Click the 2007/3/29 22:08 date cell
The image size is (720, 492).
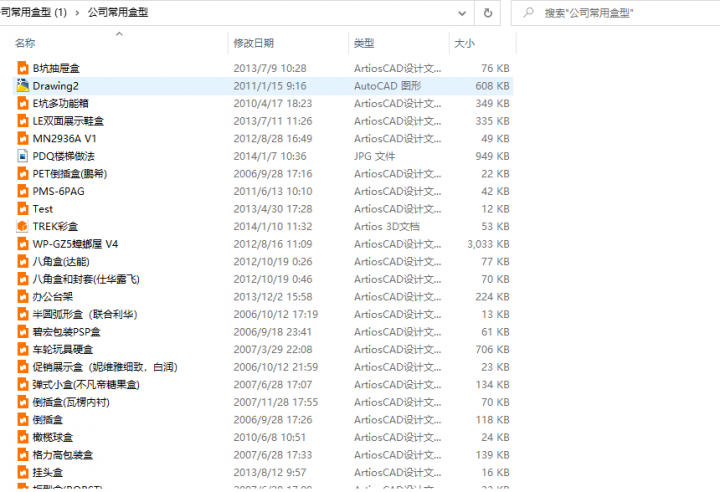[x=273, y=350]
